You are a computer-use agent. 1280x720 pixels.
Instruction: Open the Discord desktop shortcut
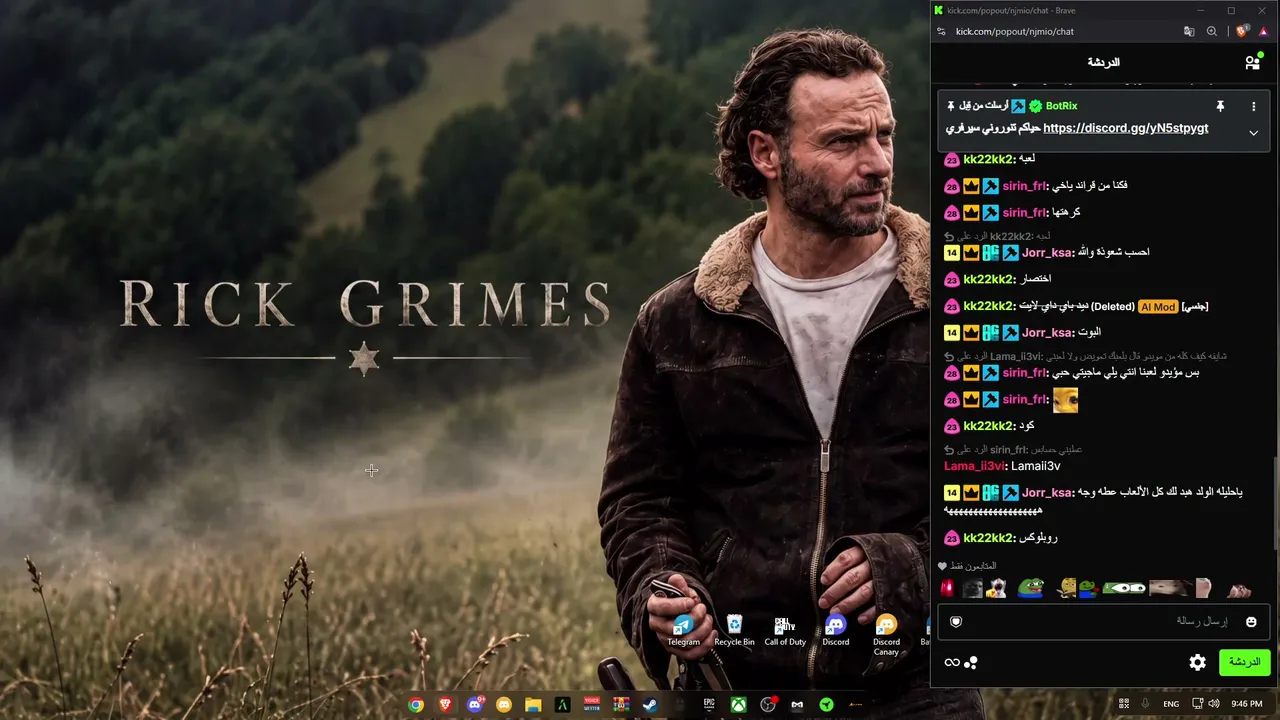[836, 631]
